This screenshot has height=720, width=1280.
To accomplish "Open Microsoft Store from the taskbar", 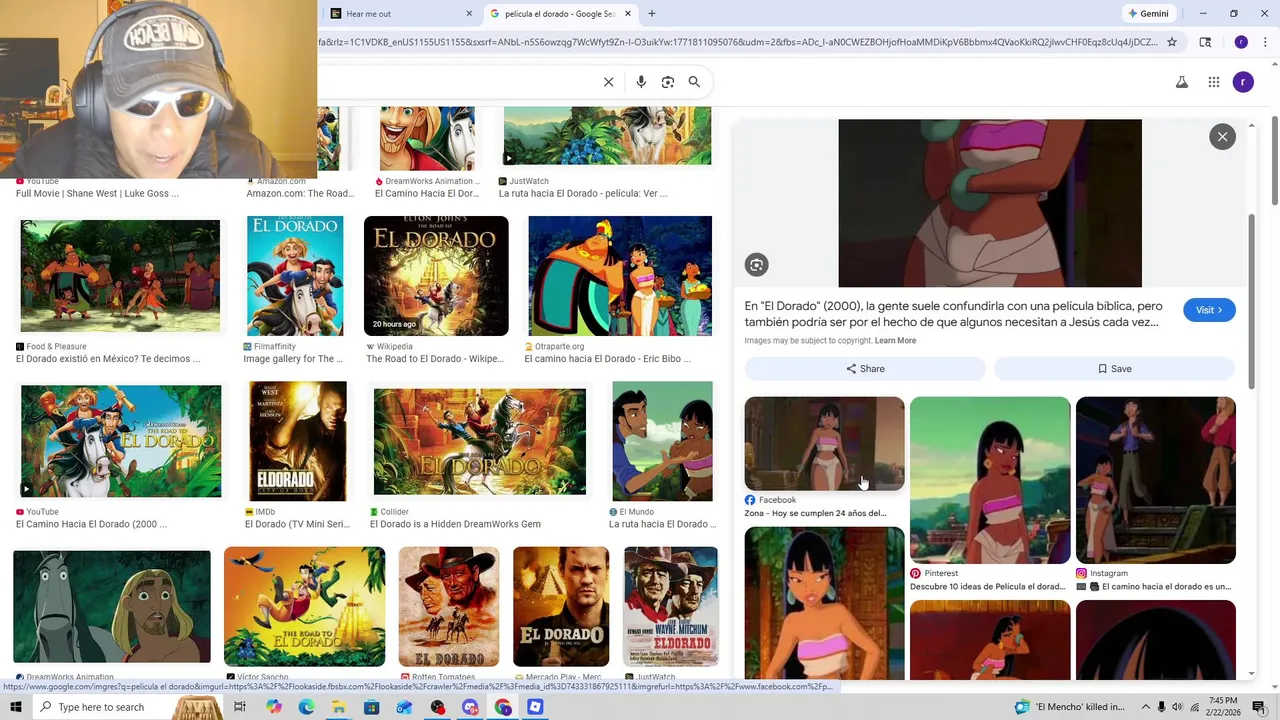I will [372, 707].
